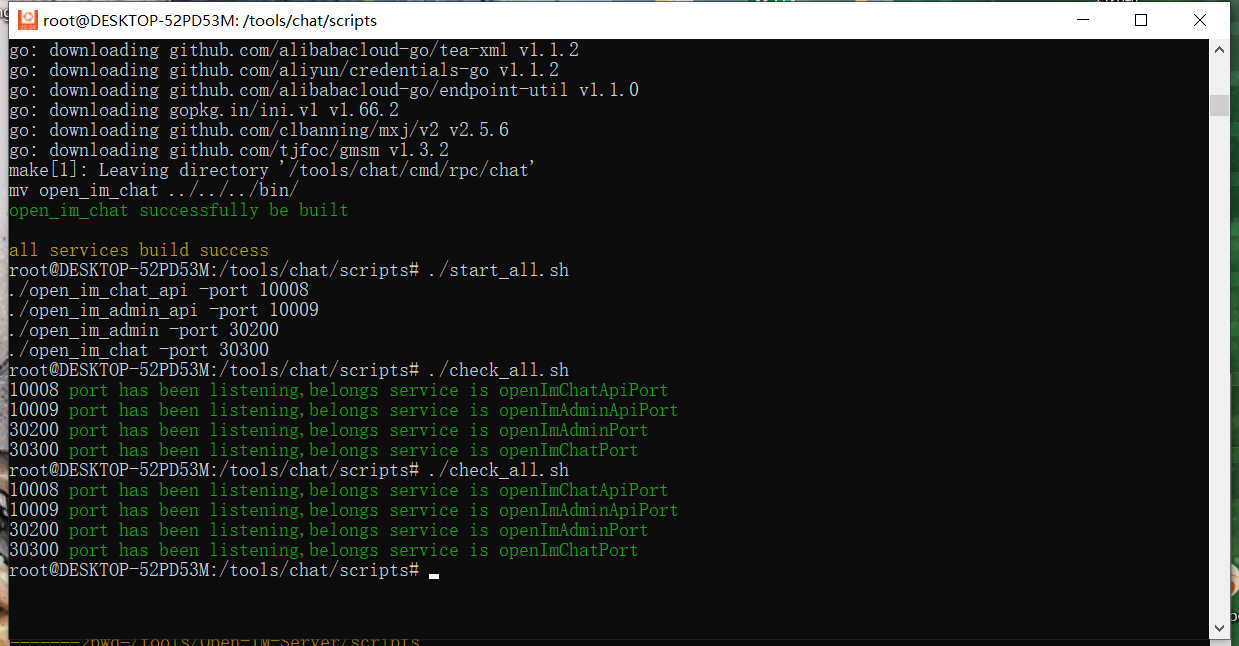Click the minimize window icon

pos(1081,20)
